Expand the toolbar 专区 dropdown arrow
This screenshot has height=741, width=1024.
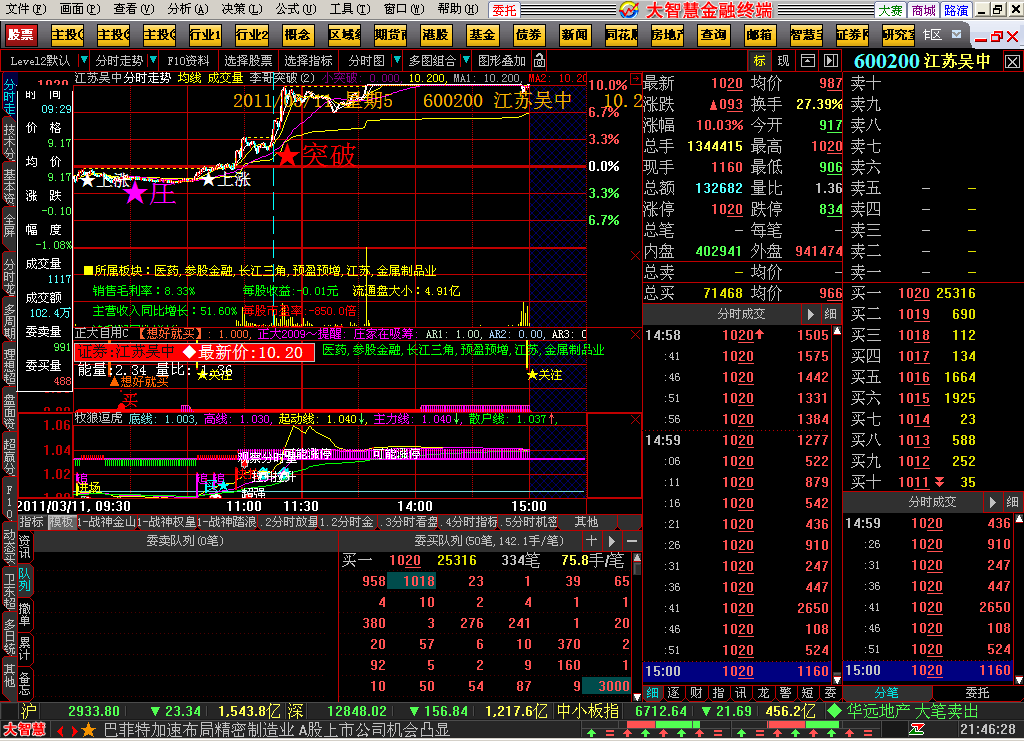956,35
